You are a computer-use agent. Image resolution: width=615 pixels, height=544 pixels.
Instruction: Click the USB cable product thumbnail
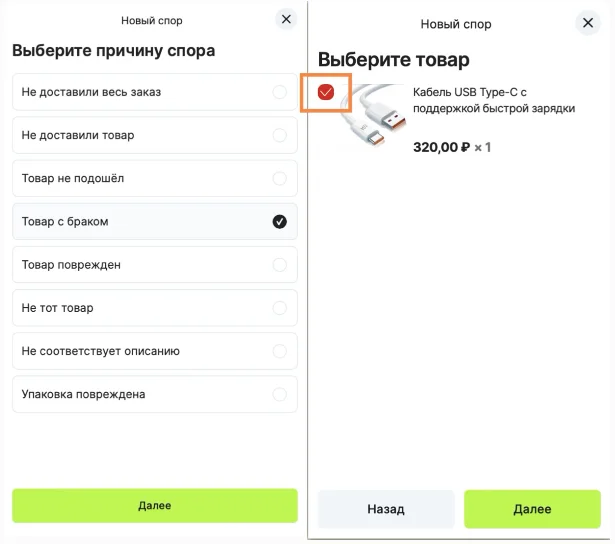click(373, 116)
